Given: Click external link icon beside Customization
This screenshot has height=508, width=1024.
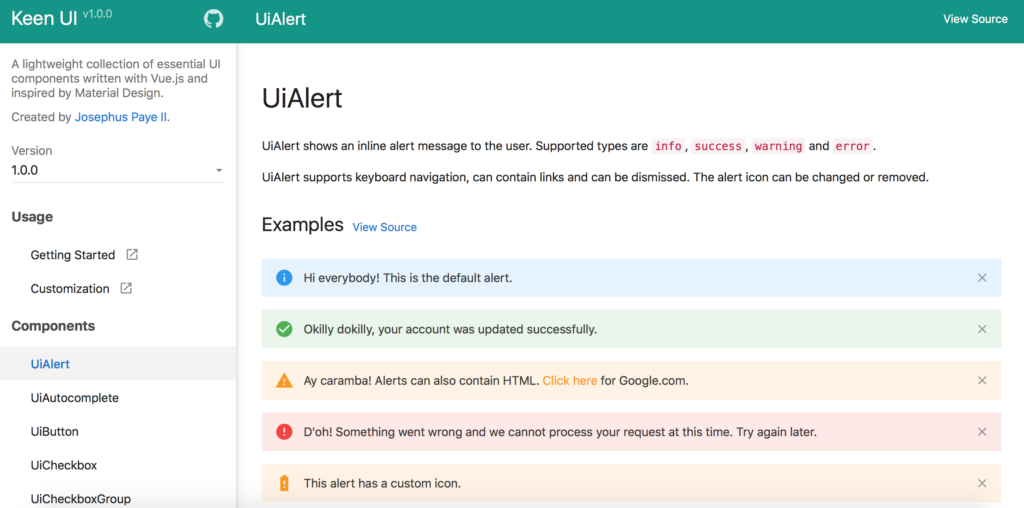Looking at the screenshot, I should [x=126, y=289].
